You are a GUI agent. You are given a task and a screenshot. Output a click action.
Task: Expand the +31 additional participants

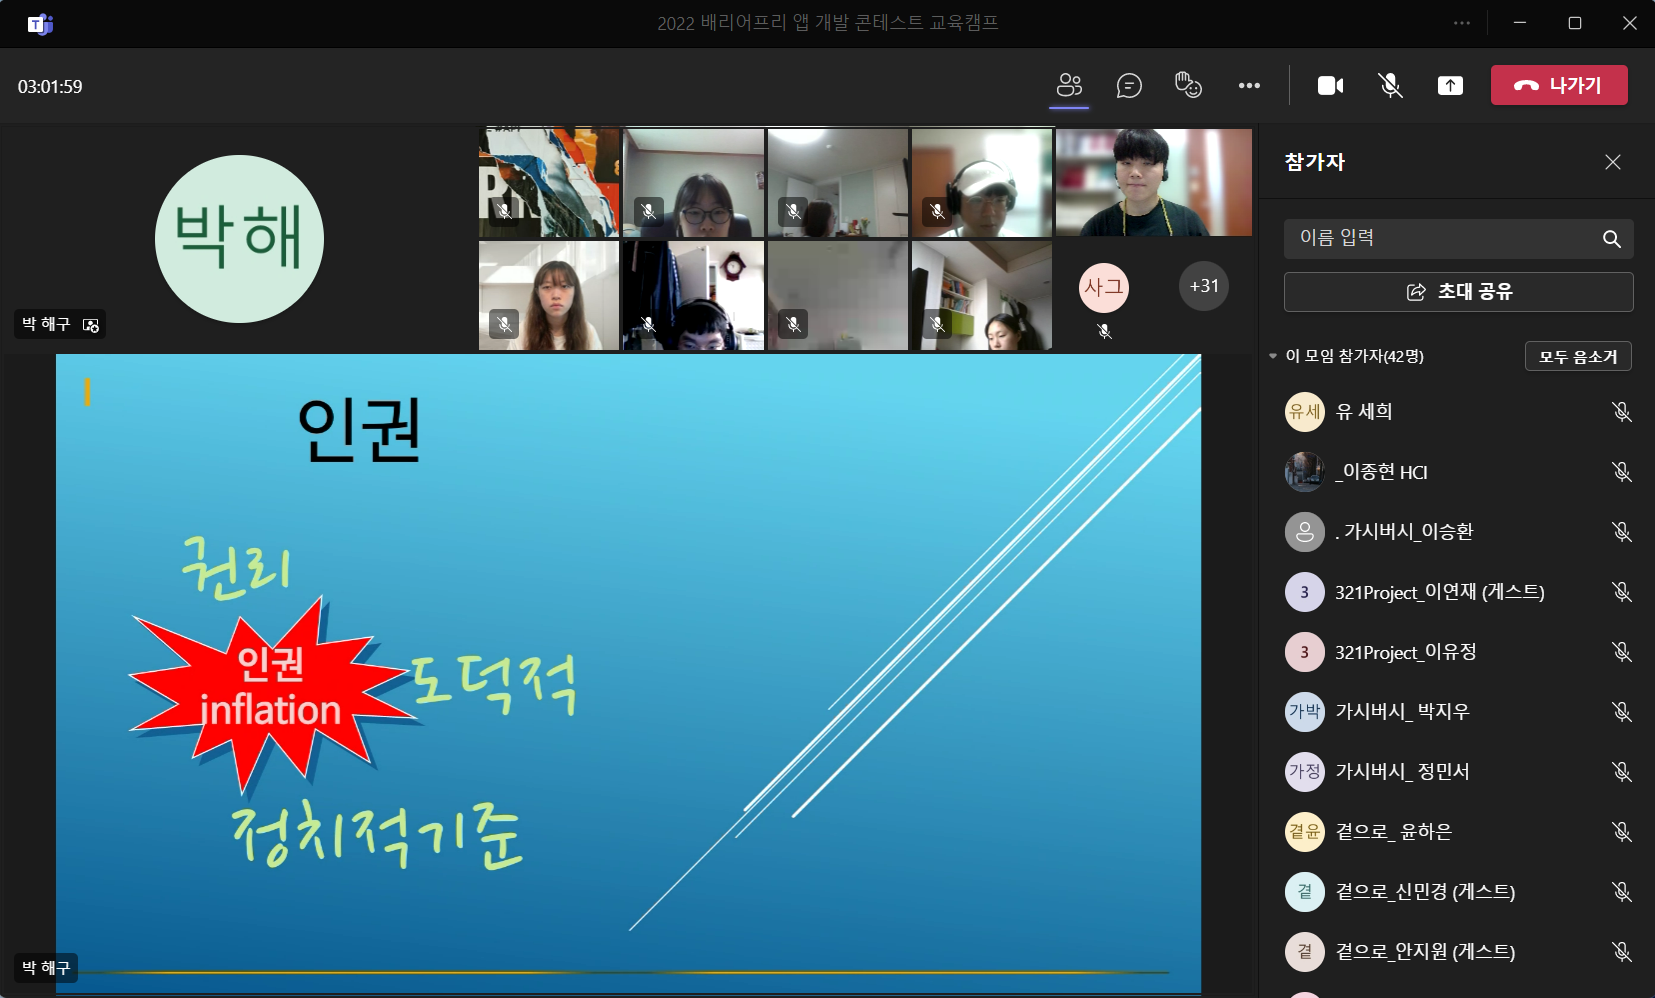[1203, 286]
